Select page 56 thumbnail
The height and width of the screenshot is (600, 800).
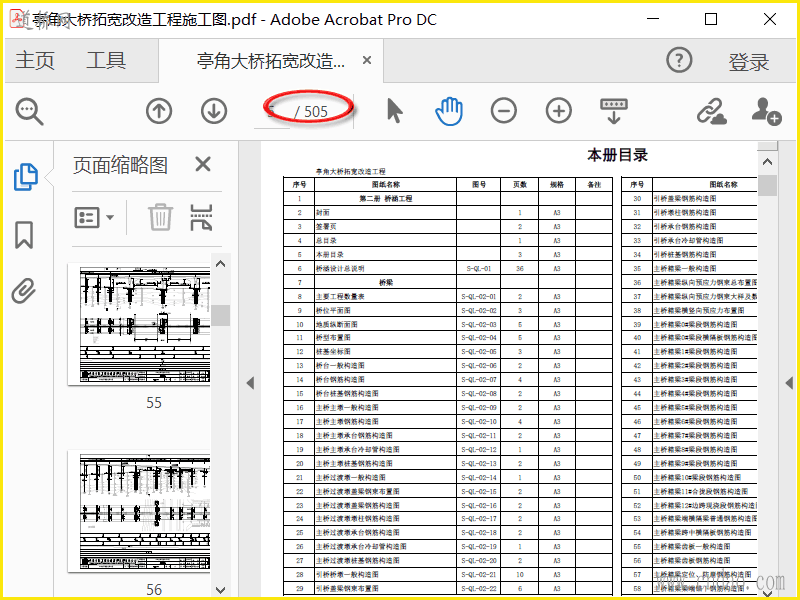139,511
